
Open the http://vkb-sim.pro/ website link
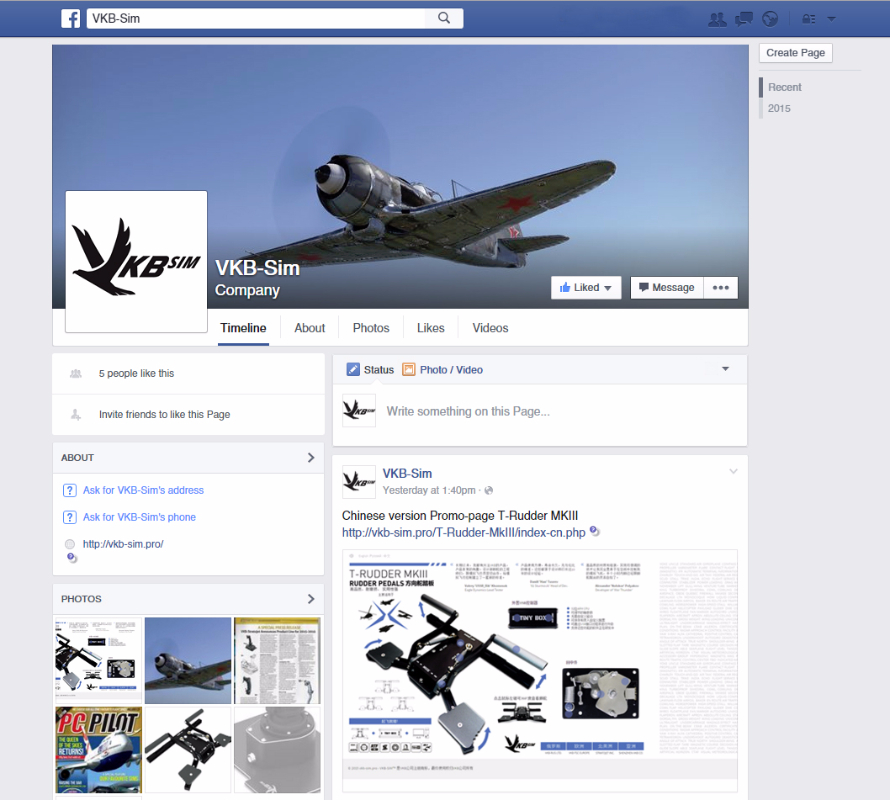point(123,544)
